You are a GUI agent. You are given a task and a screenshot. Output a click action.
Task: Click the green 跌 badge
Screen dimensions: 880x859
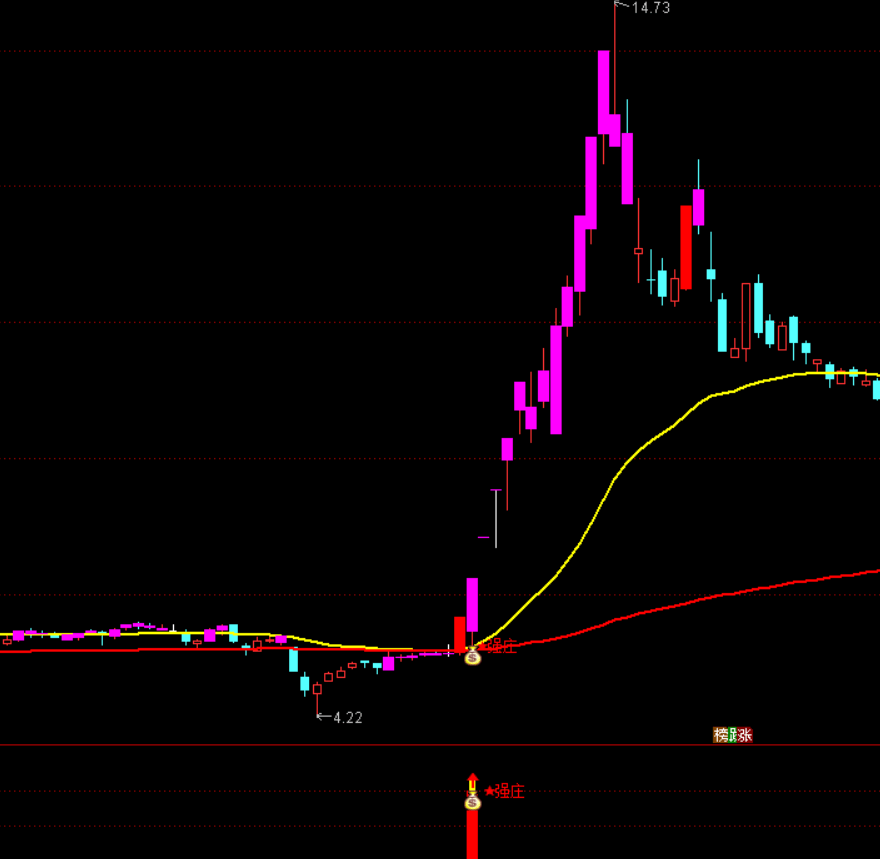tap(733, 735)
